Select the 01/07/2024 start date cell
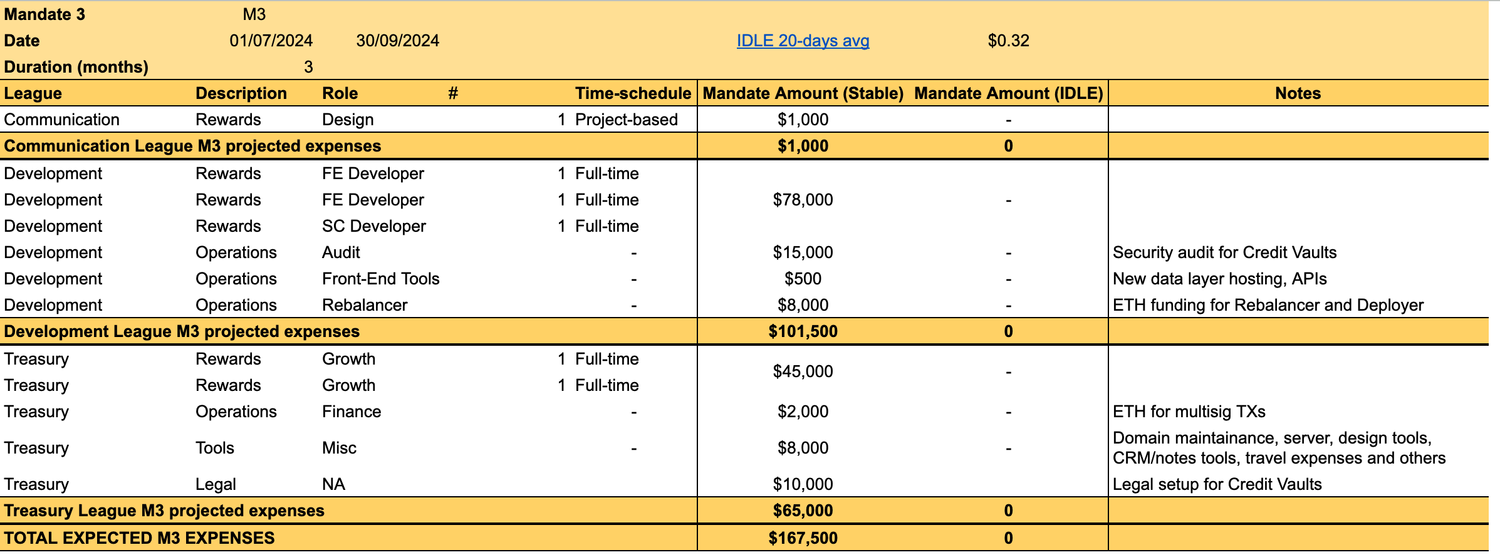1500x555 pixels. (271, 41)
